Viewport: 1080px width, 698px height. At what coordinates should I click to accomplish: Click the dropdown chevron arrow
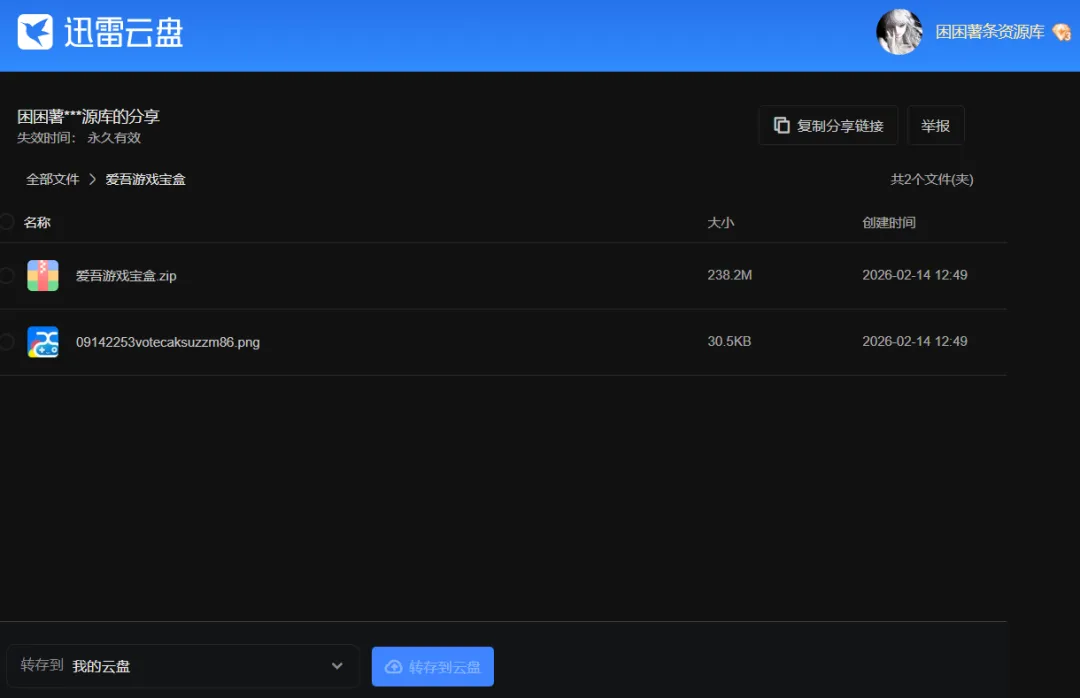click(337, 666)
